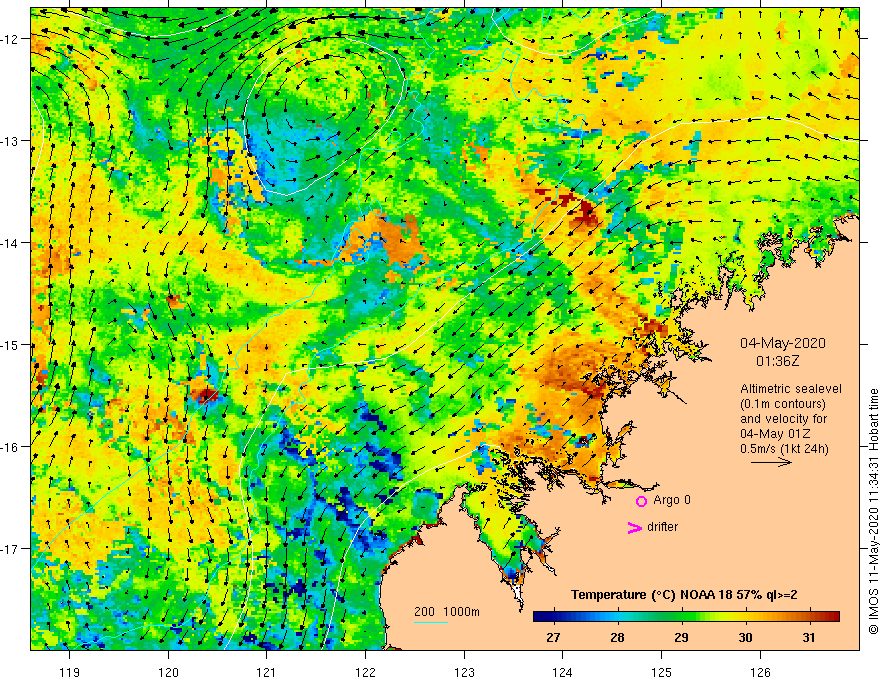Click longitude label 122 on bottom axis

tap(365, 672)
